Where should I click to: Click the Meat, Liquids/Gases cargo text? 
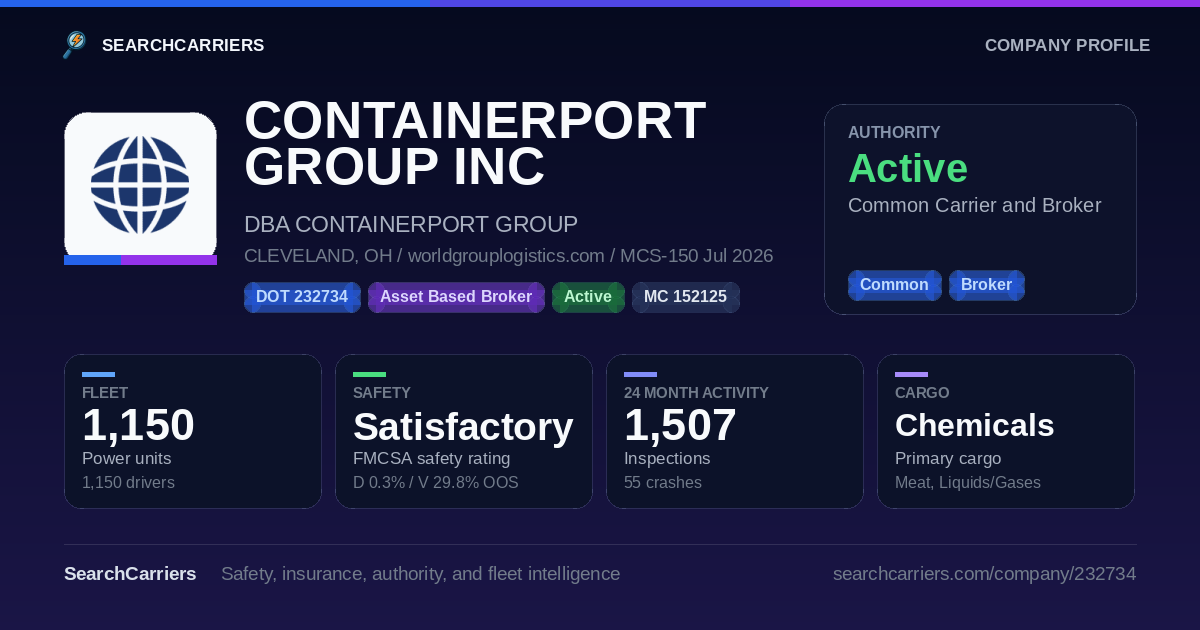(x=968, y=483)
